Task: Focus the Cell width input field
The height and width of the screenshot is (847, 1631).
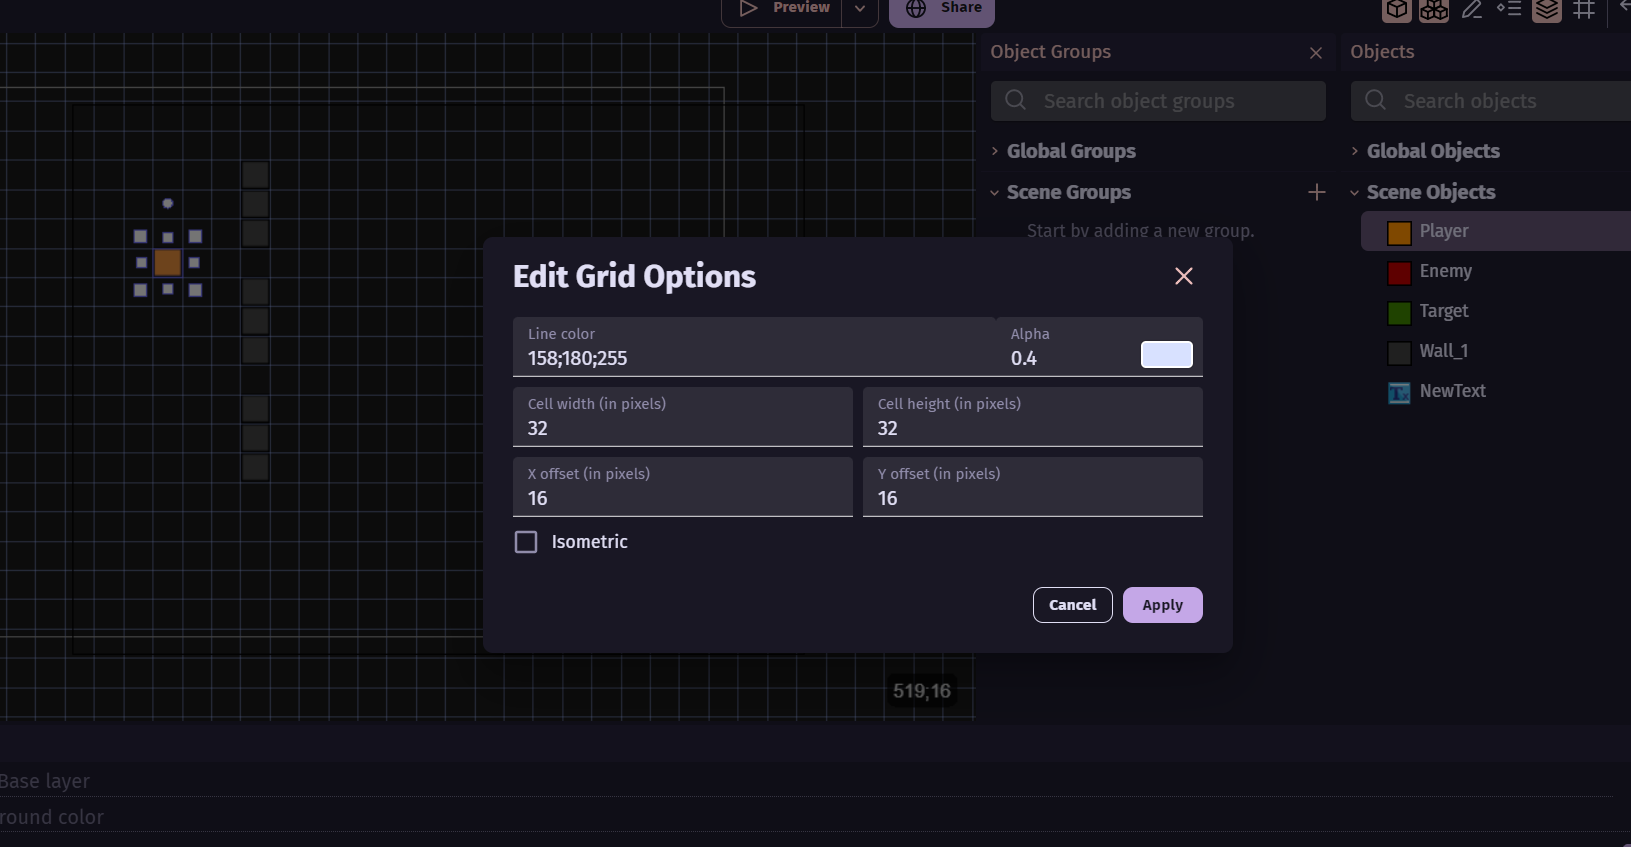Action: 683,428
